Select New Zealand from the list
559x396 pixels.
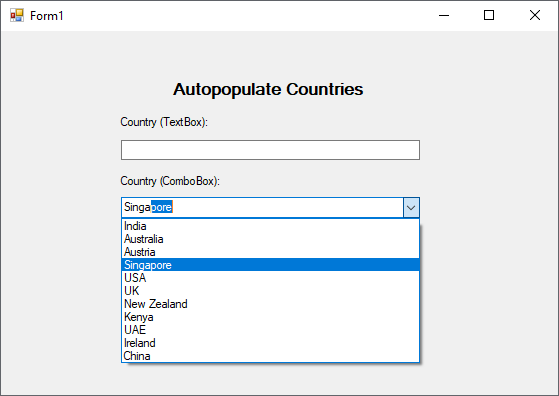click(270, 304)
